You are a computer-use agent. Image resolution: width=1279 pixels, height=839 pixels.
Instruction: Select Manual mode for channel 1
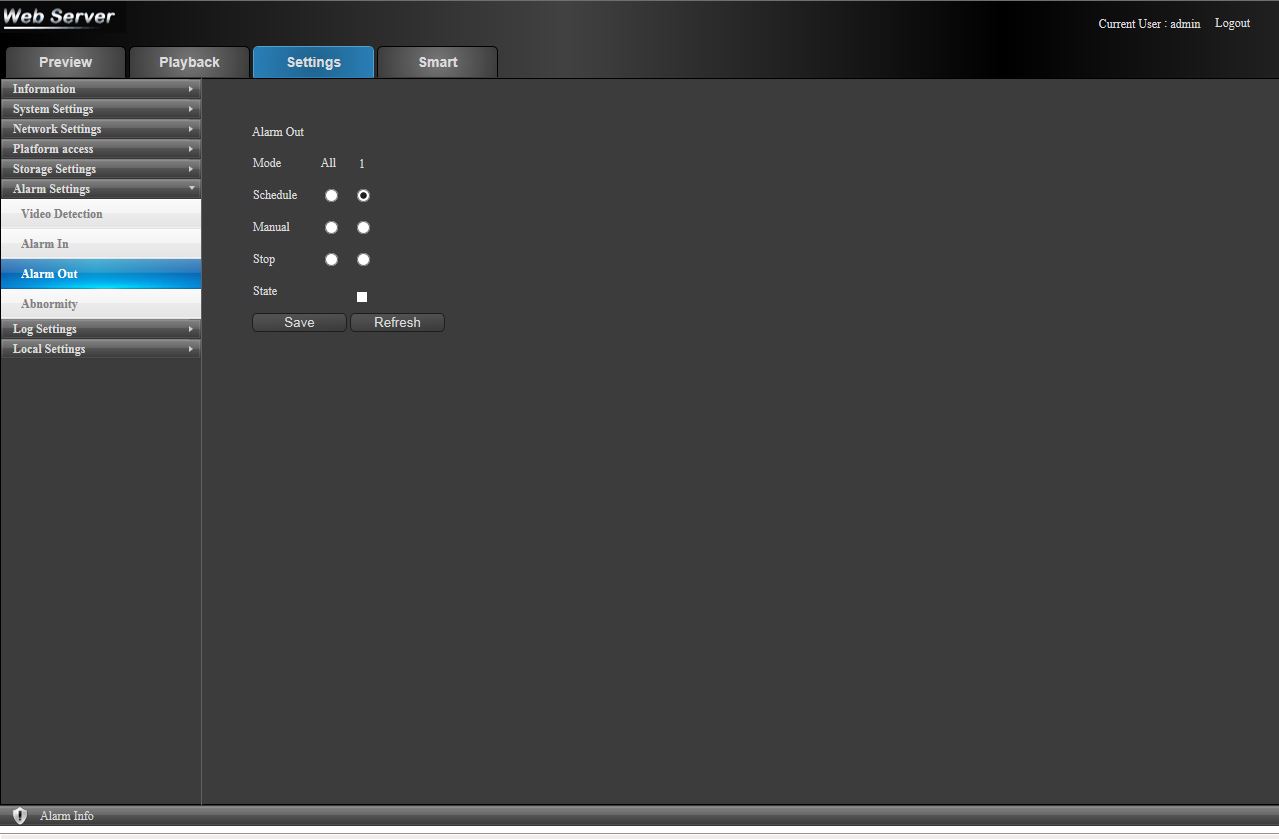tap(363, 228)
